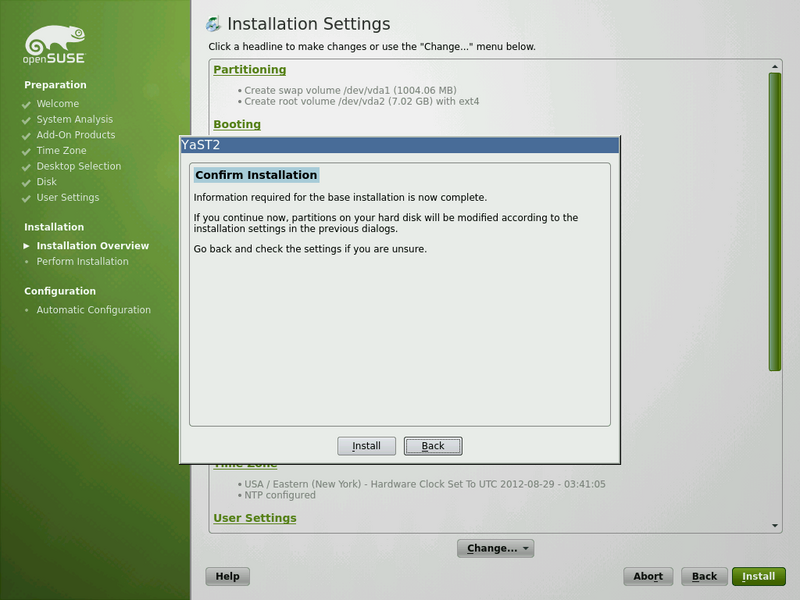
Task: Click the openSUSE chameleon logo
Action: 55,44
